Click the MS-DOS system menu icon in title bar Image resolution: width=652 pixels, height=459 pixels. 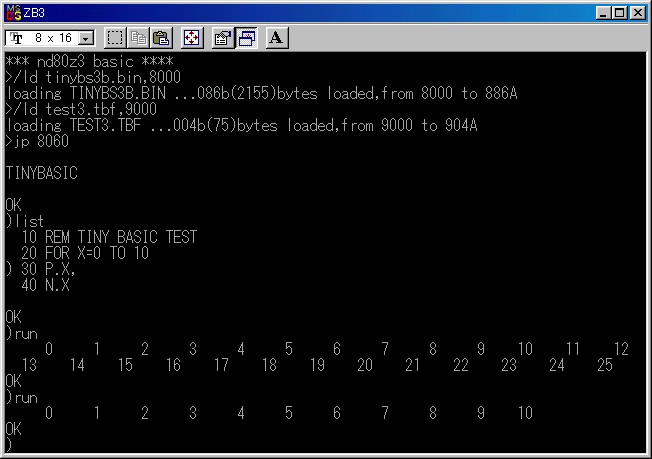pos(13,13)
